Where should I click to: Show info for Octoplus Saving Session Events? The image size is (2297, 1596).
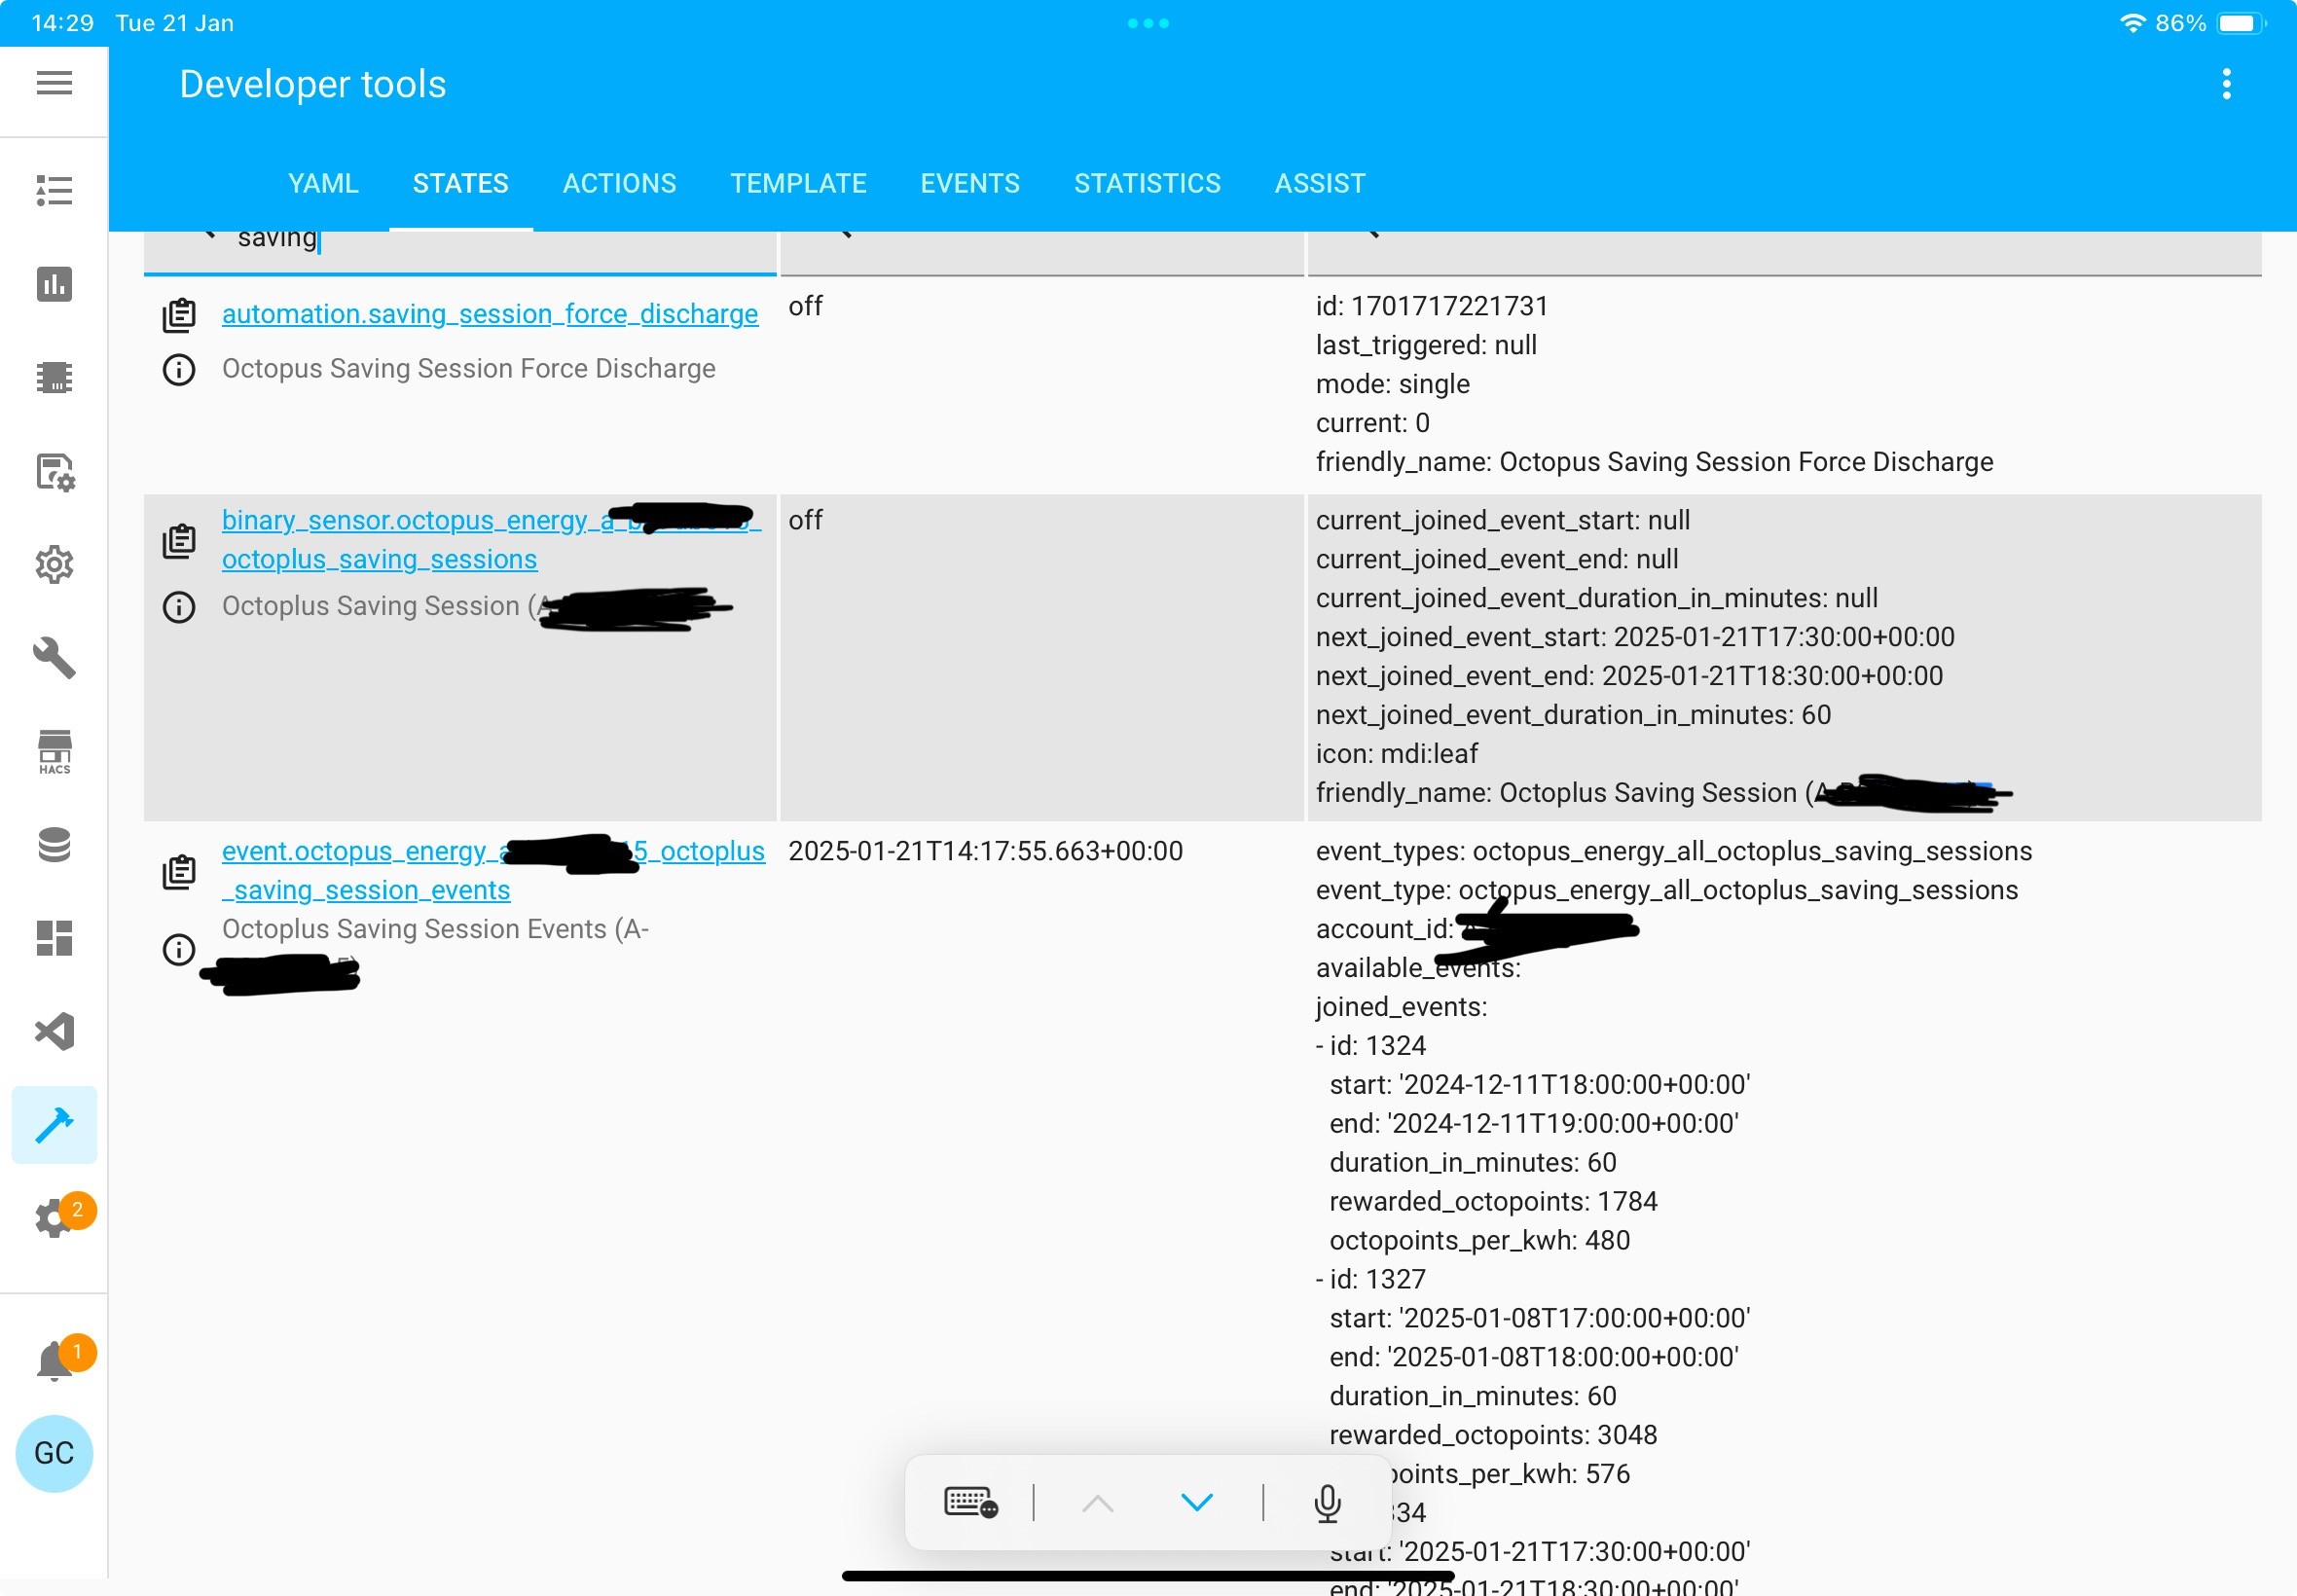click(x=179, y=949)
